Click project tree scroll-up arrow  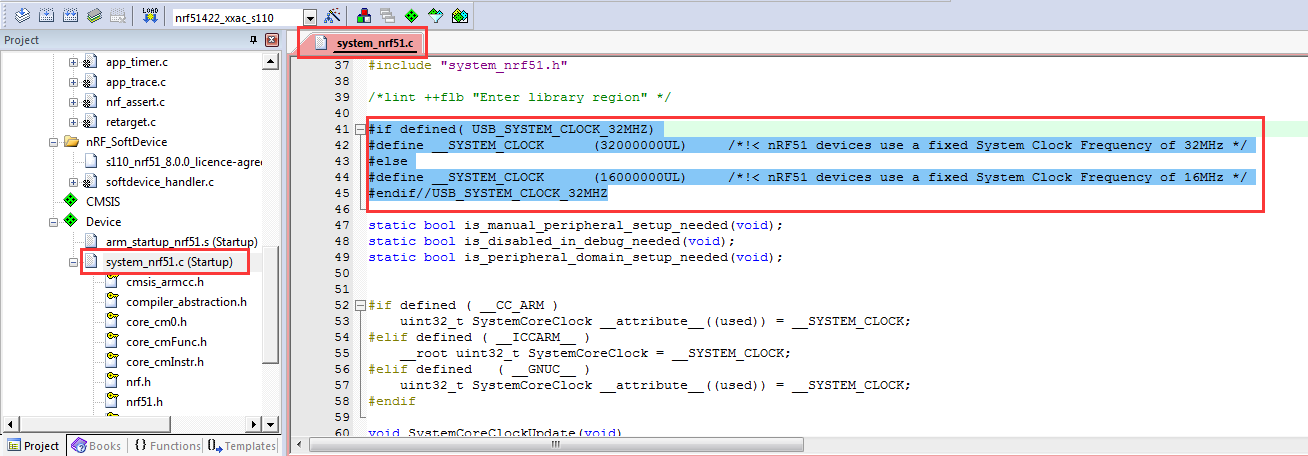pos(271,62)
